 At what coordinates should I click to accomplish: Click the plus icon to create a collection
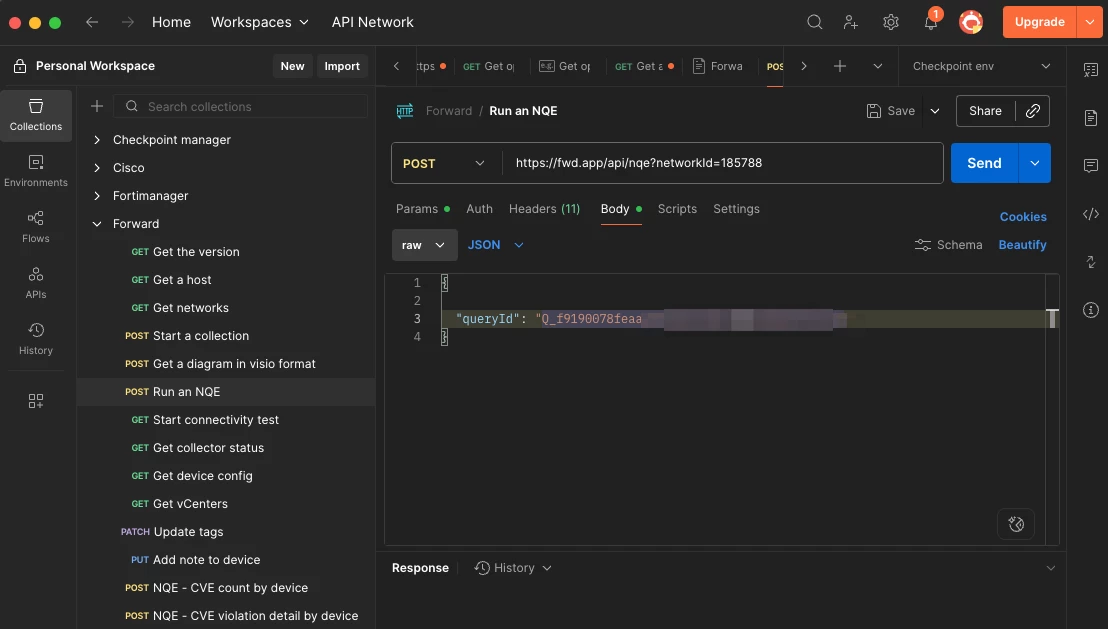click(x=97, y=106)
